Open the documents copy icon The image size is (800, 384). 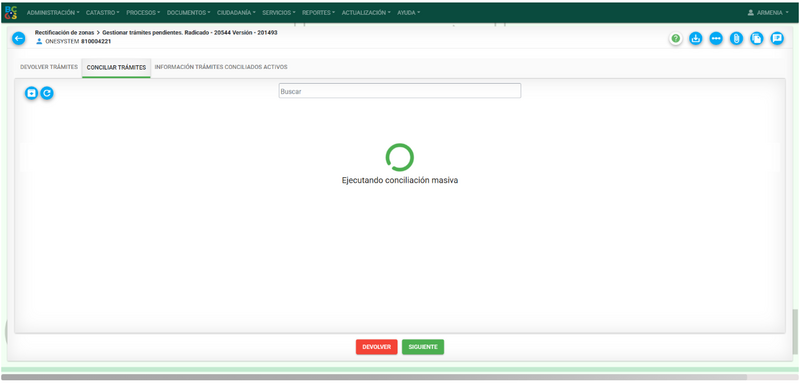[x=757, y=38]
